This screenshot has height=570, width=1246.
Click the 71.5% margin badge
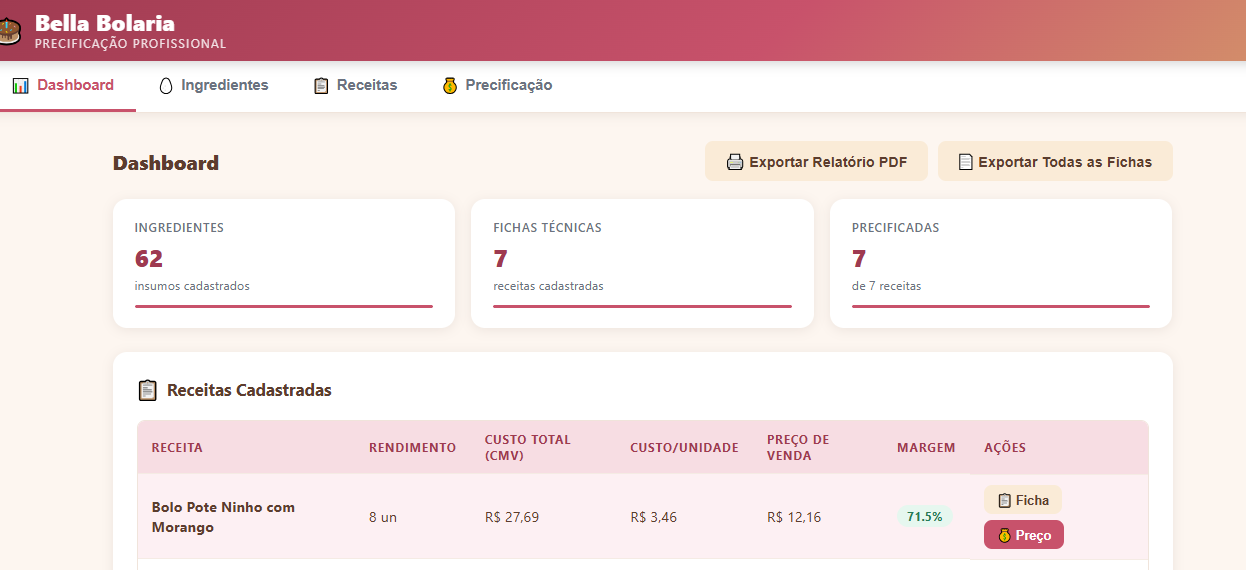click(925, 517)
